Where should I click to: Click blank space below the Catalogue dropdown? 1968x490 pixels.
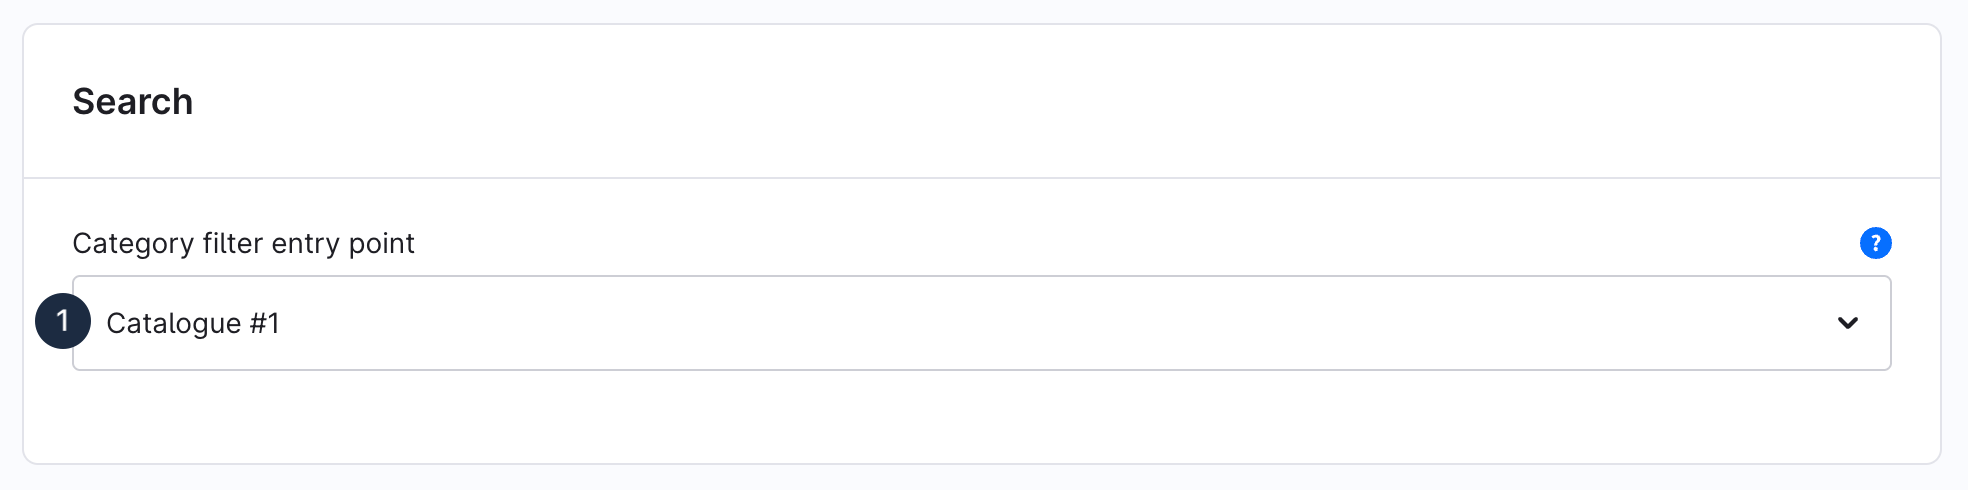click(x=980, y=416)
